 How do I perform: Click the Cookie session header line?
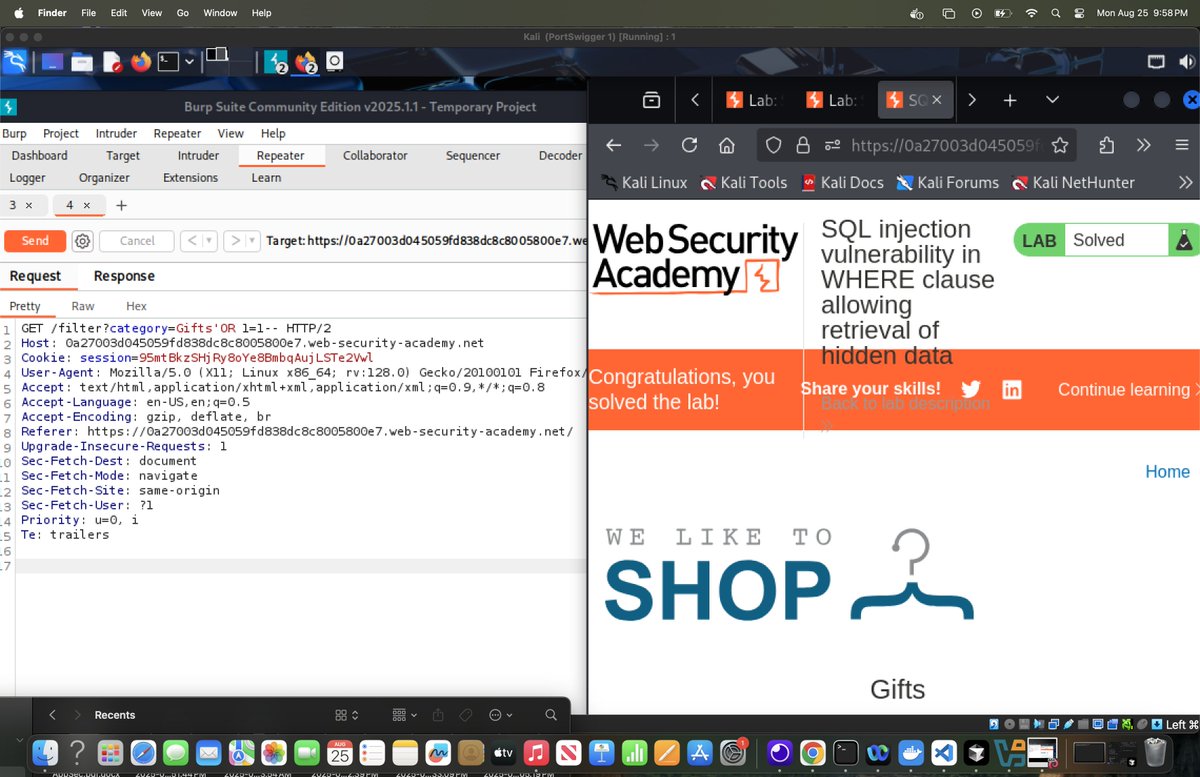[x=197, y=357]
